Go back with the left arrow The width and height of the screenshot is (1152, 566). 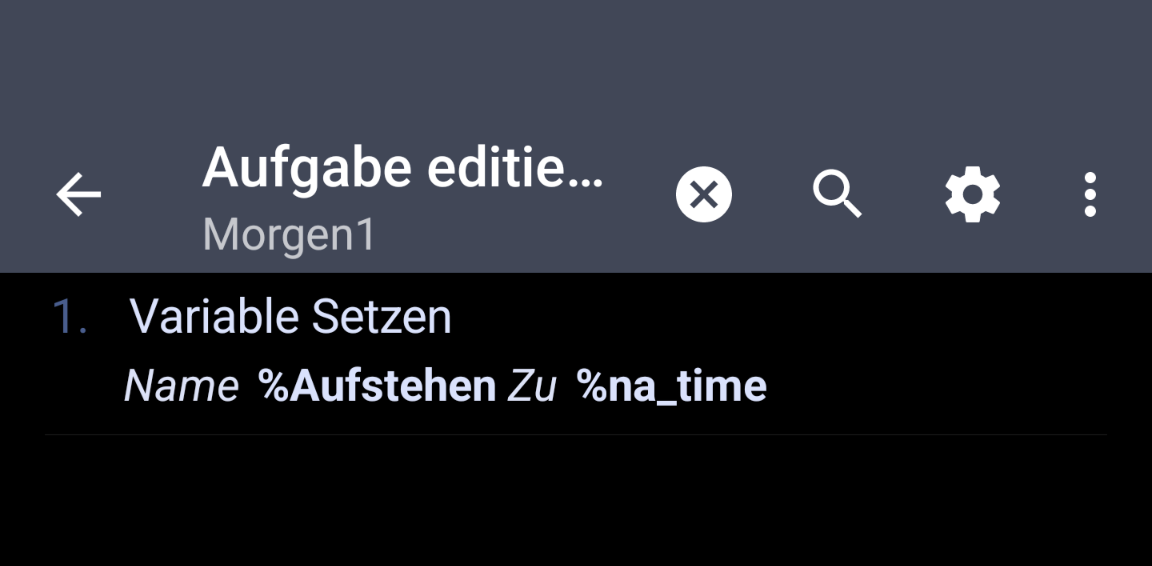point(79,194)
